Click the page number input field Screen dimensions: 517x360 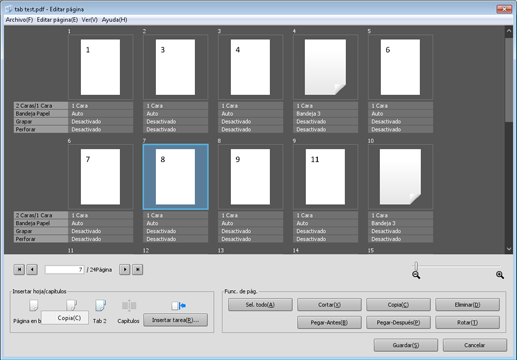[x=64, y=269]
